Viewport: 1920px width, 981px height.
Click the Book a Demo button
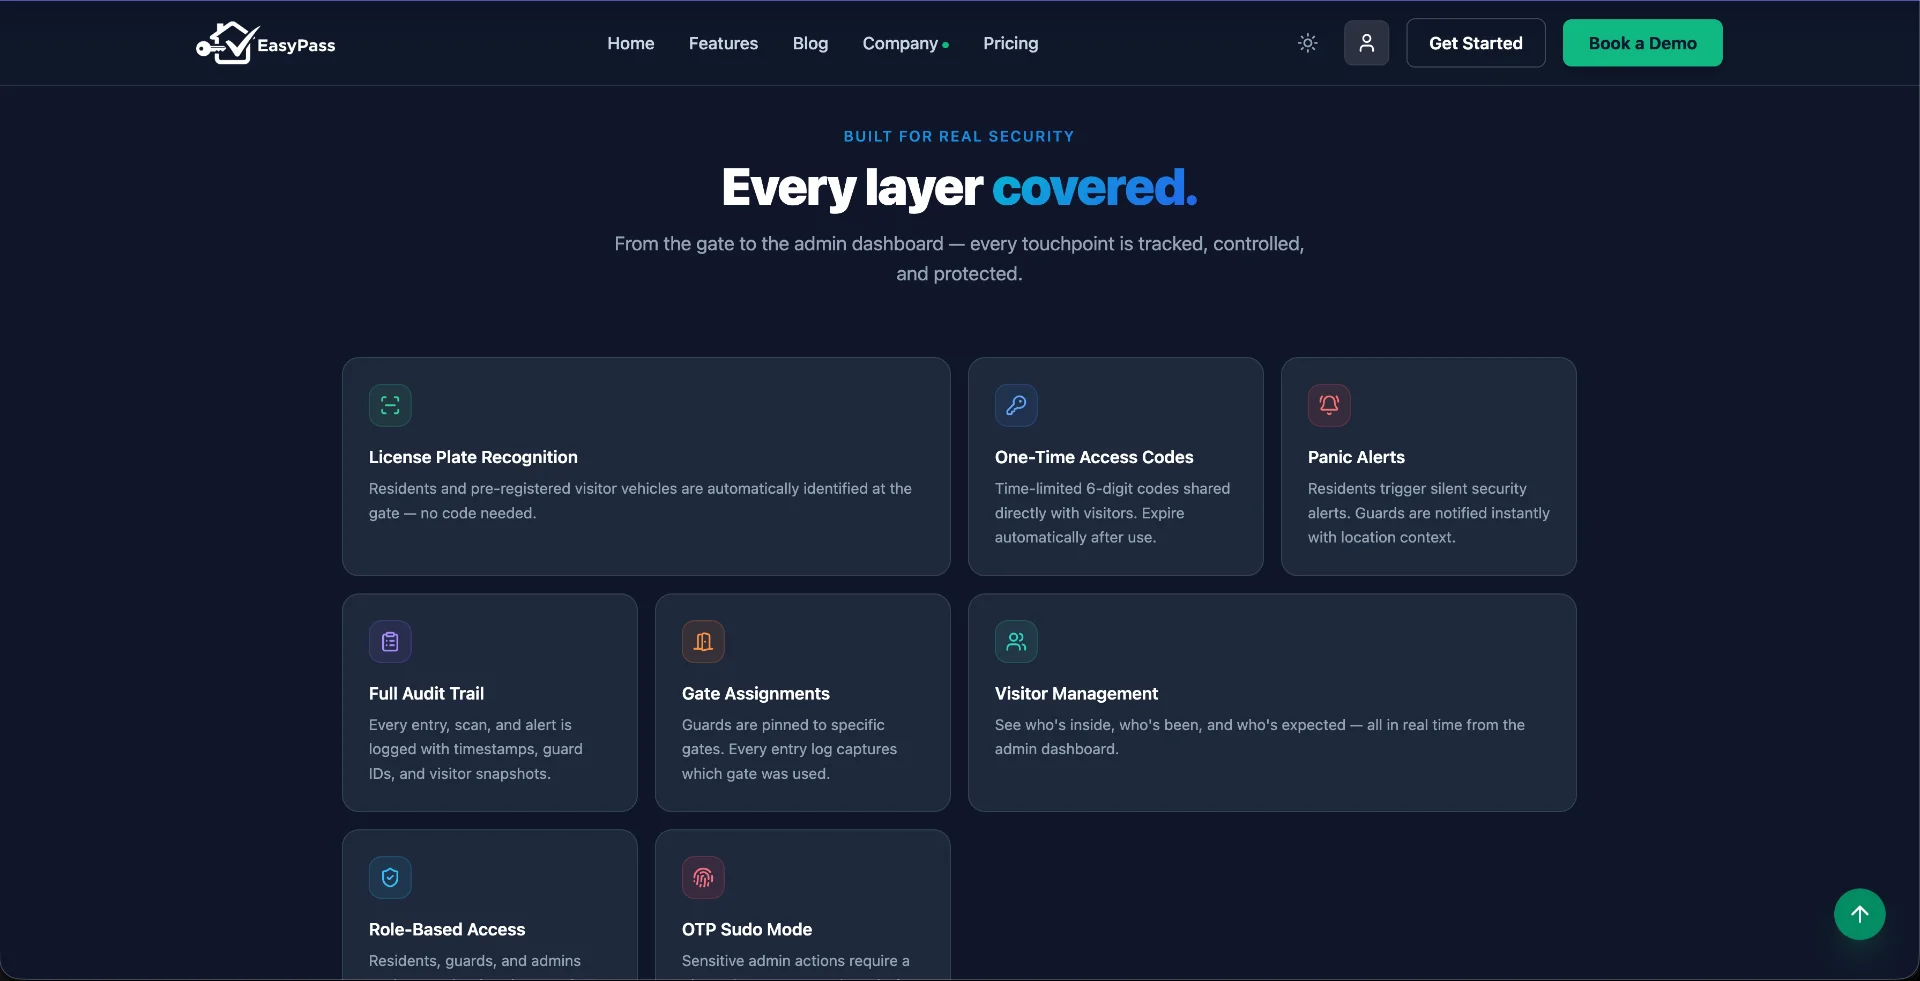[x=1642, y=43]
